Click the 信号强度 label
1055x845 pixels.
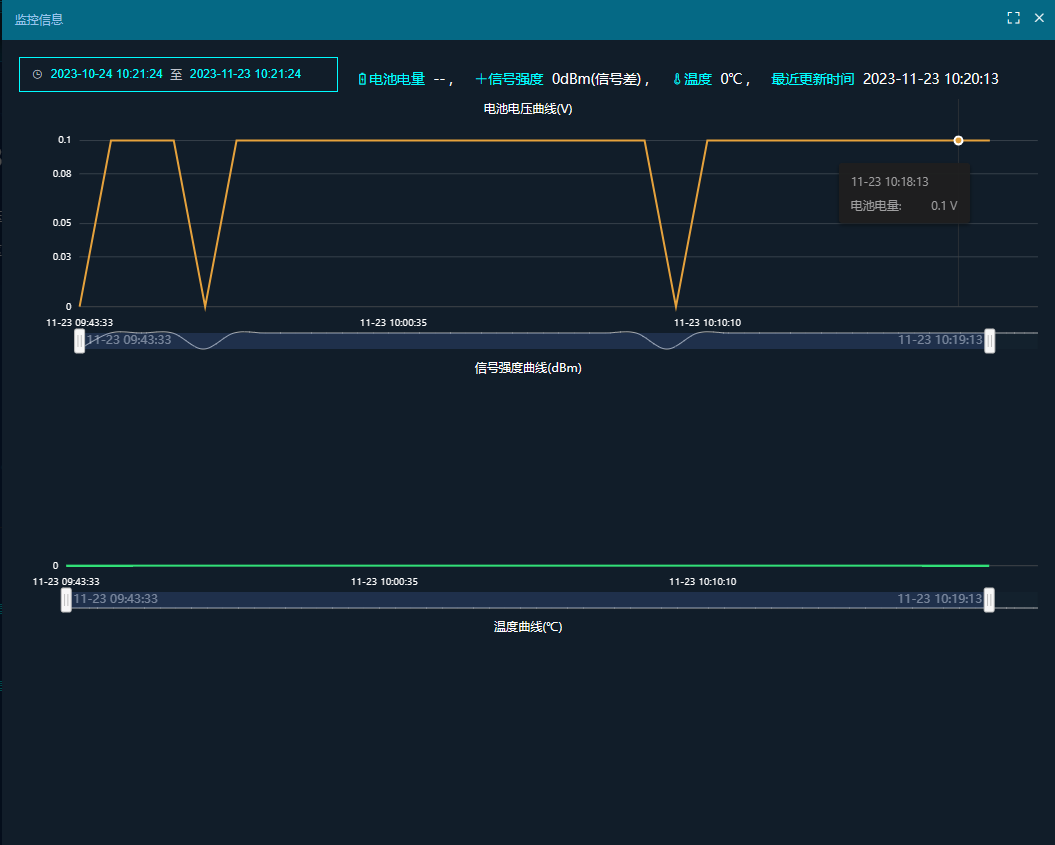click(x=515, y=79)
